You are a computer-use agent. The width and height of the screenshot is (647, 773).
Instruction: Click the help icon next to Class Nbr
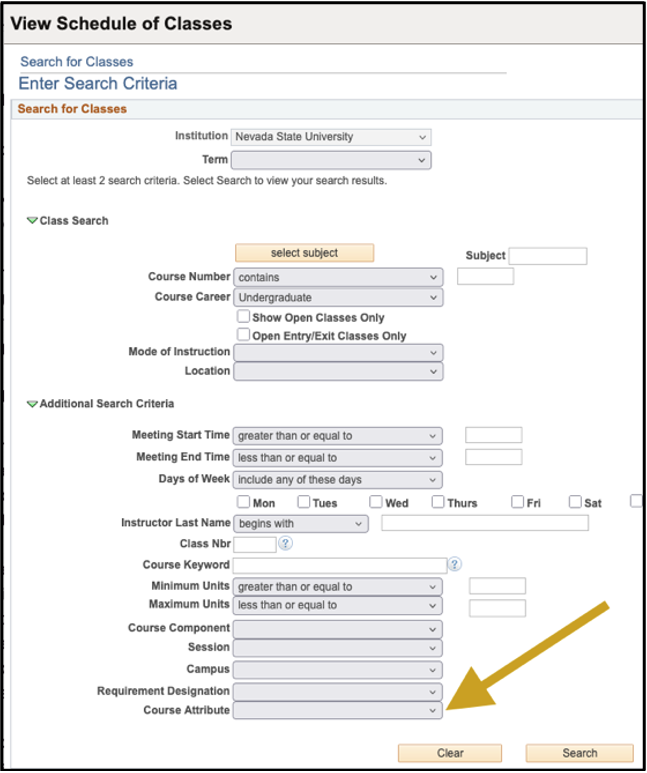285,544
